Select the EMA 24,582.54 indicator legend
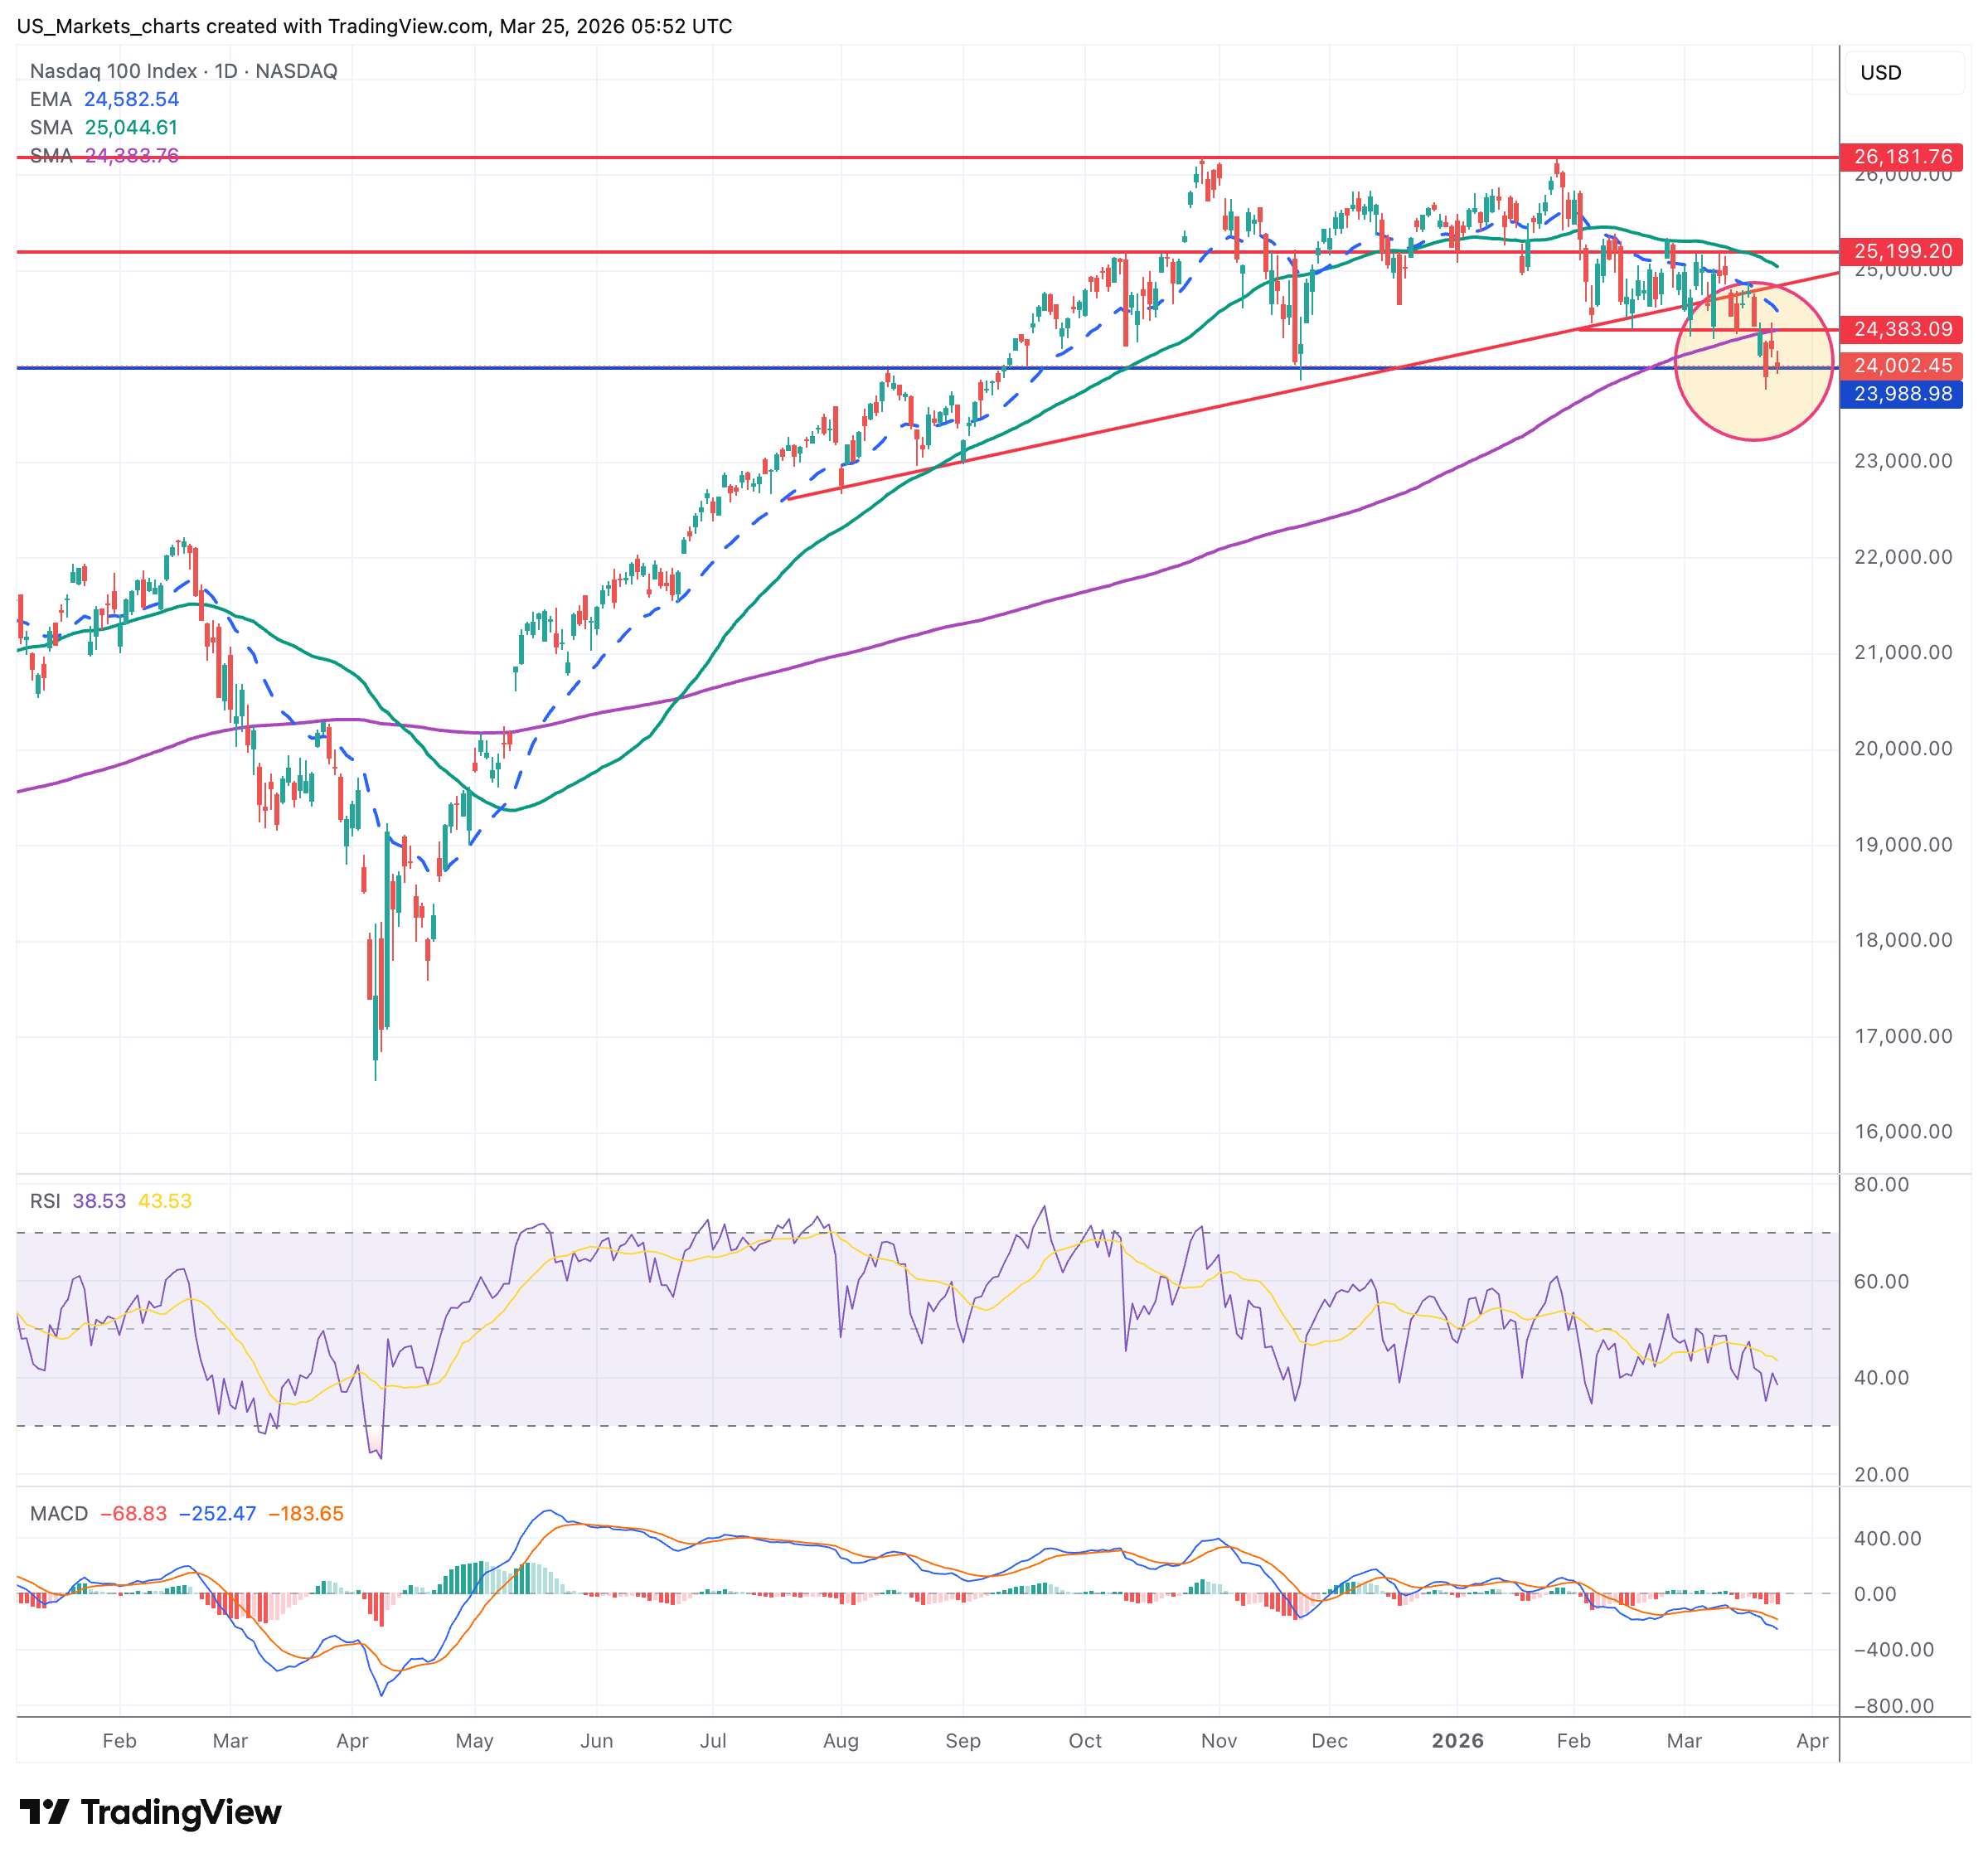Image resolution: width=1988 pixels, height=1862 pixels. [104, 99]
